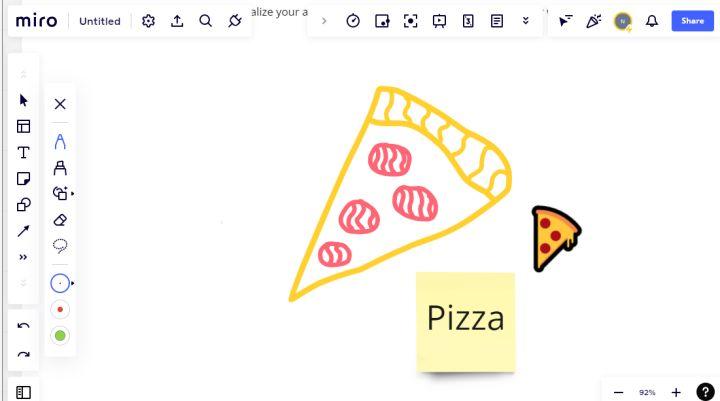Close the pen tools panel

60,104
